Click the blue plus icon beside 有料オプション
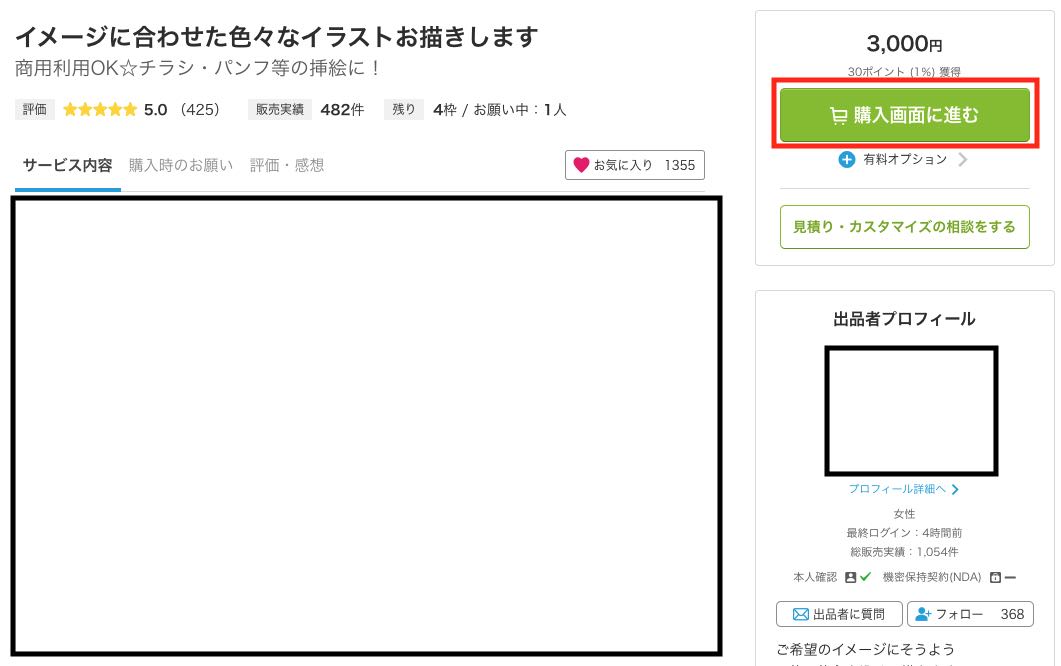This screenshot has height=666, width=1061. (x=846, y=159)
